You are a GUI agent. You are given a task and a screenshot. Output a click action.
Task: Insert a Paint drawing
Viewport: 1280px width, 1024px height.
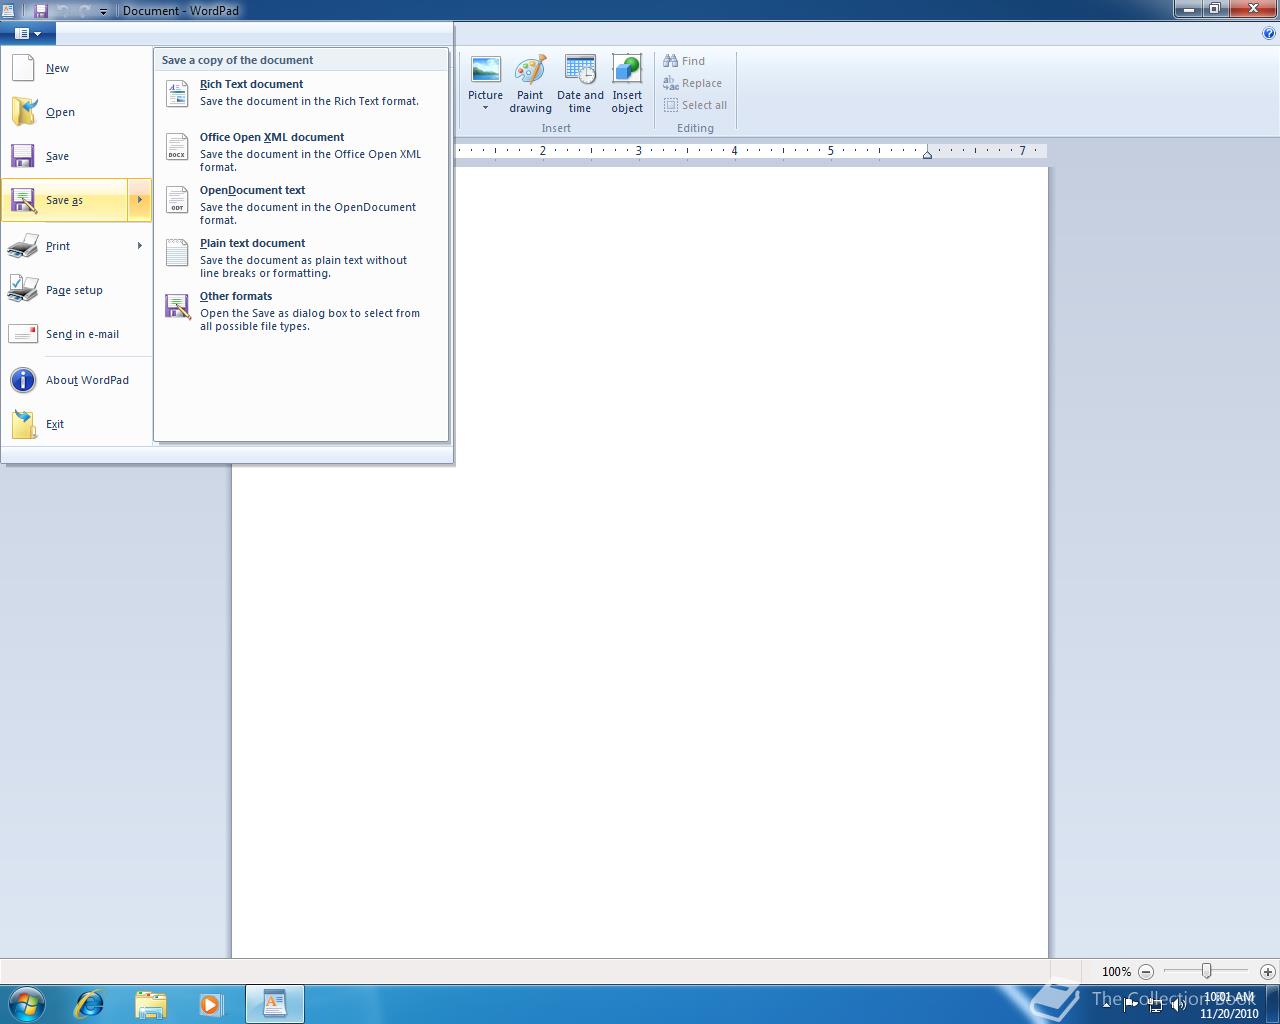coord(530,85)
